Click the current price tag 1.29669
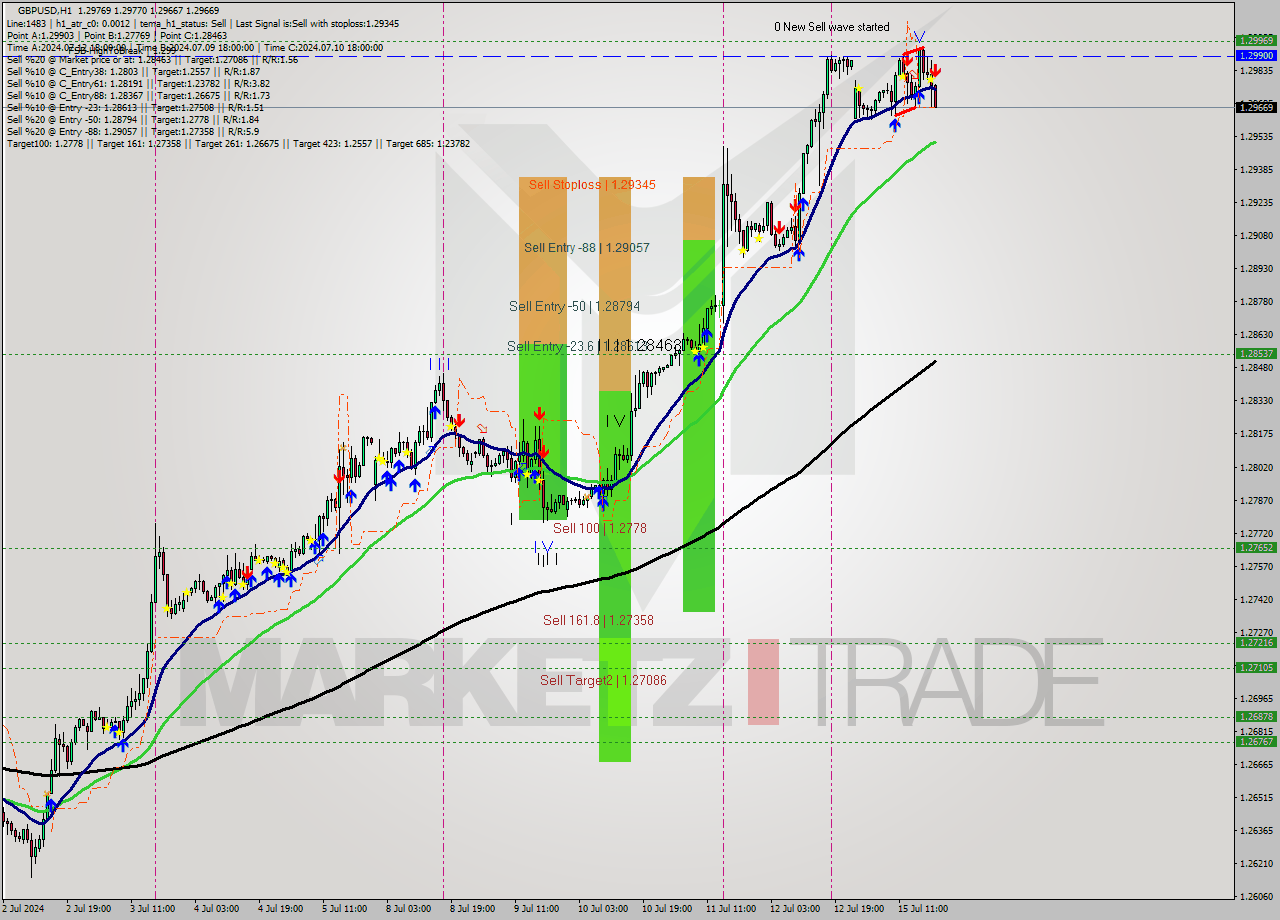 click(x=1256, y=107)
